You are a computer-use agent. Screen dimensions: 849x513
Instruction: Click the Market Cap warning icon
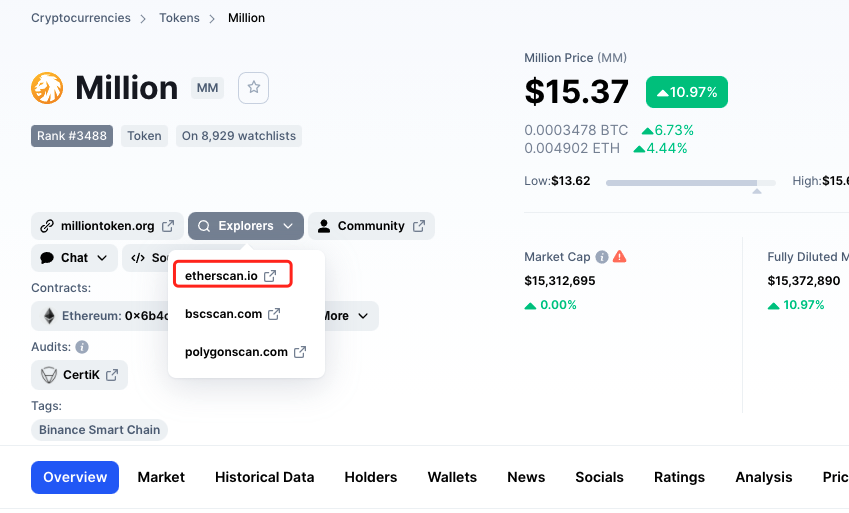pyautogui.click(x=620, y=257)
